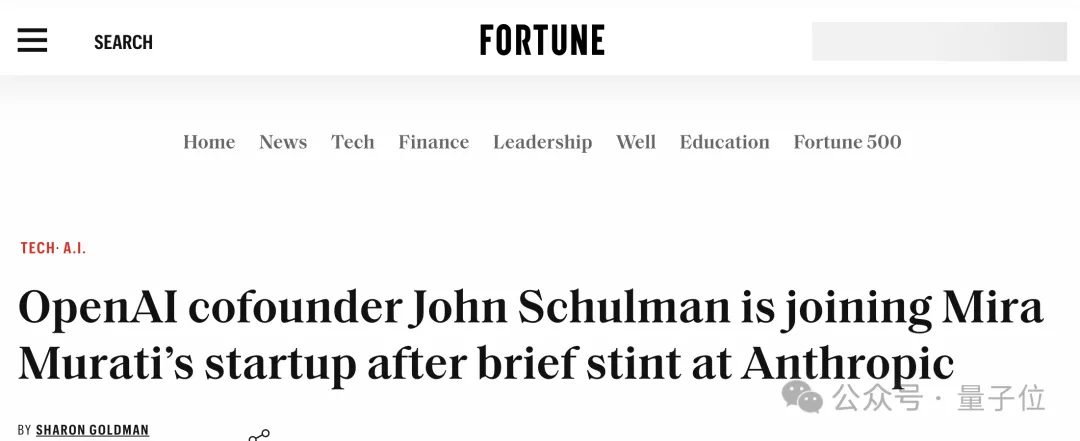
Task: Open the Well section
Action: click(x=636, y=142)
